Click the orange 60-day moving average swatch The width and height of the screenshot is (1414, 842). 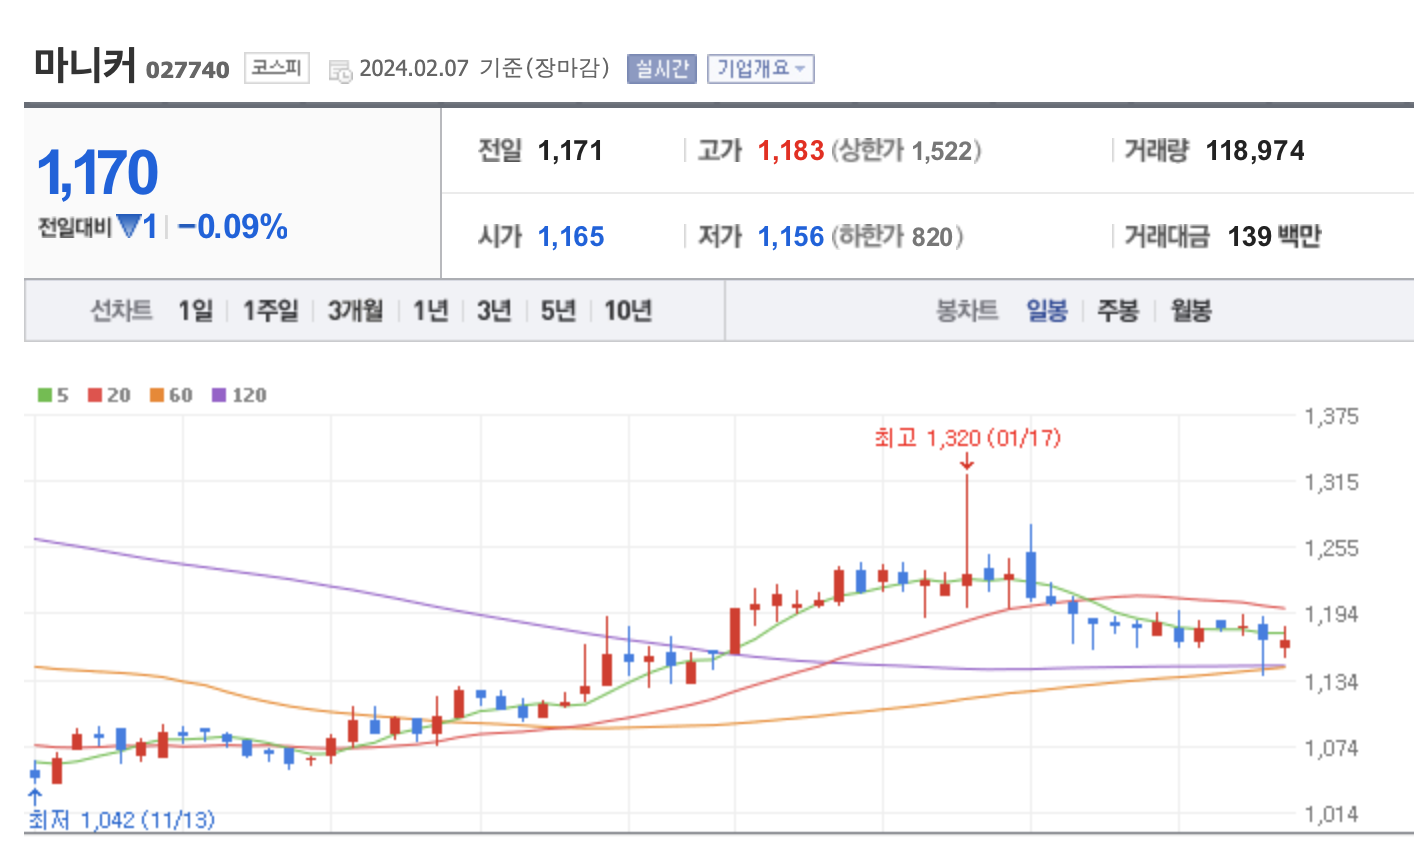coord(157,395)
